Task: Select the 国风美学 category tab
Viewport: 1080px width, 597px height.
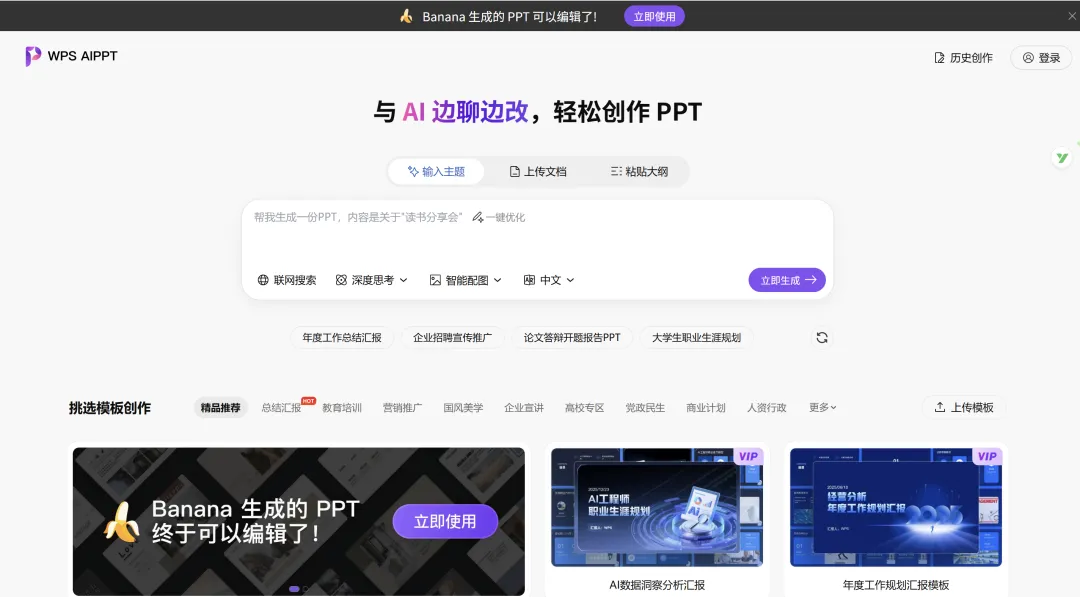Action: [x=463, y=408]
